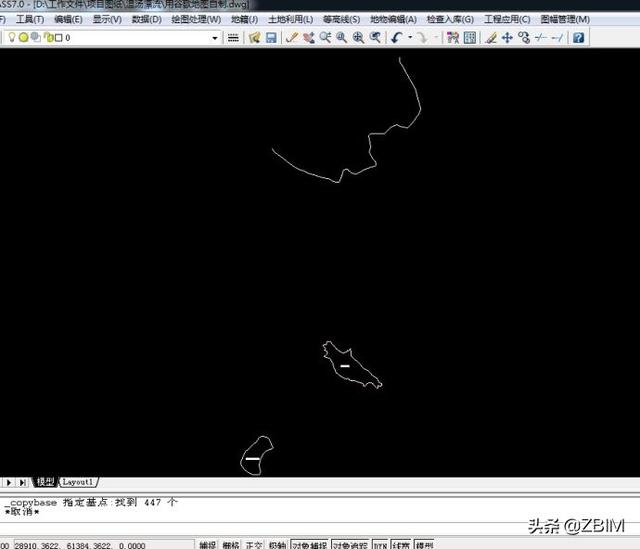This screenshot has width=640, height=549.
Task: Toggle 极轴 polar tracking in status bar
Action: click(278, 545)
